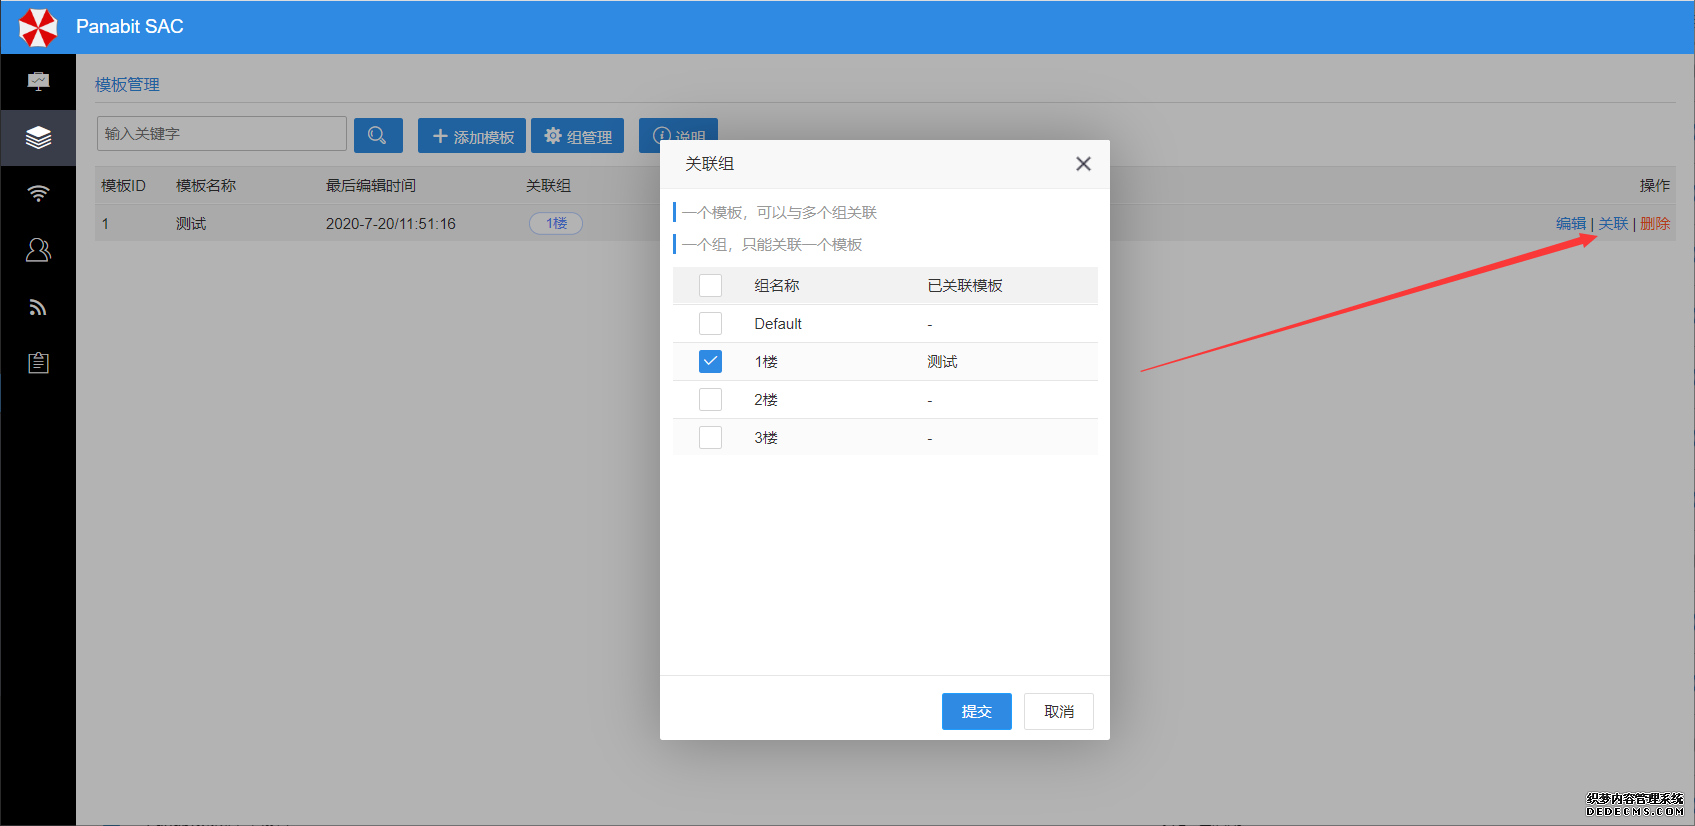Click the 编辑 edit link
The image size is (1695, 826).
coord(1571,224)
